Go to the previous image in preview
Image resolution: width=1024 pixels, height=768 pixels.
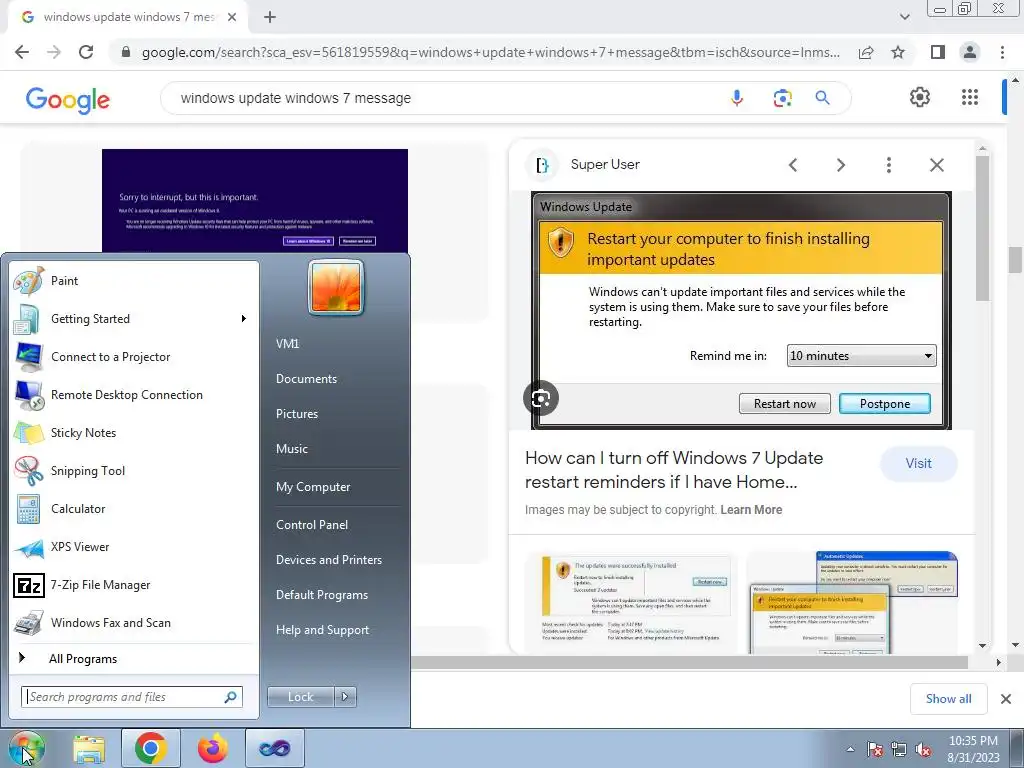[x=793, y=165]
